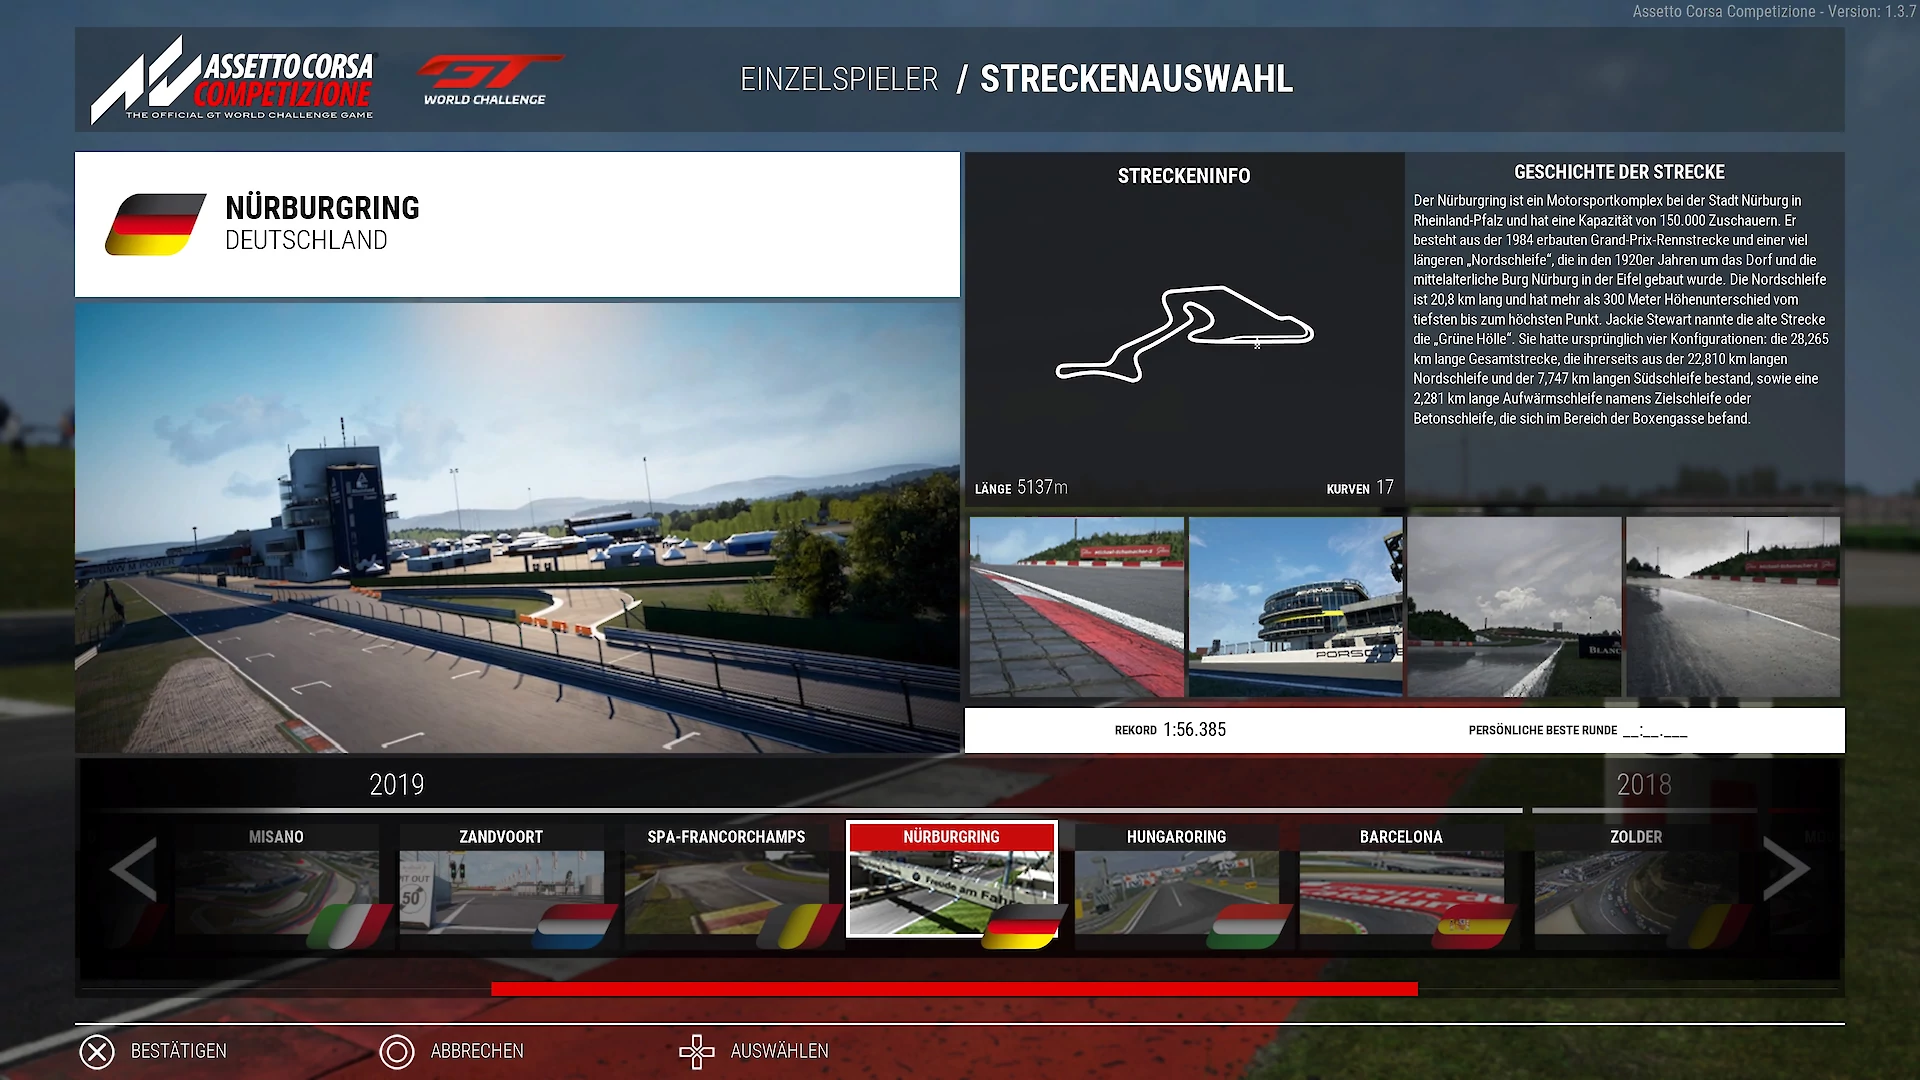Open the rainy straight track photo
This screenshot has height=1080, width=1920.
1733,607
